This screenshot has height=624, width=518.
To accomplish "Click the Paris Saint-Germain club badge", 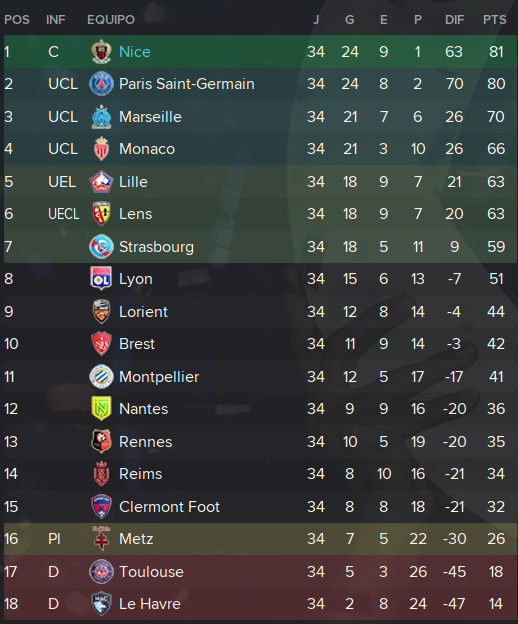I will coord(101,84).
